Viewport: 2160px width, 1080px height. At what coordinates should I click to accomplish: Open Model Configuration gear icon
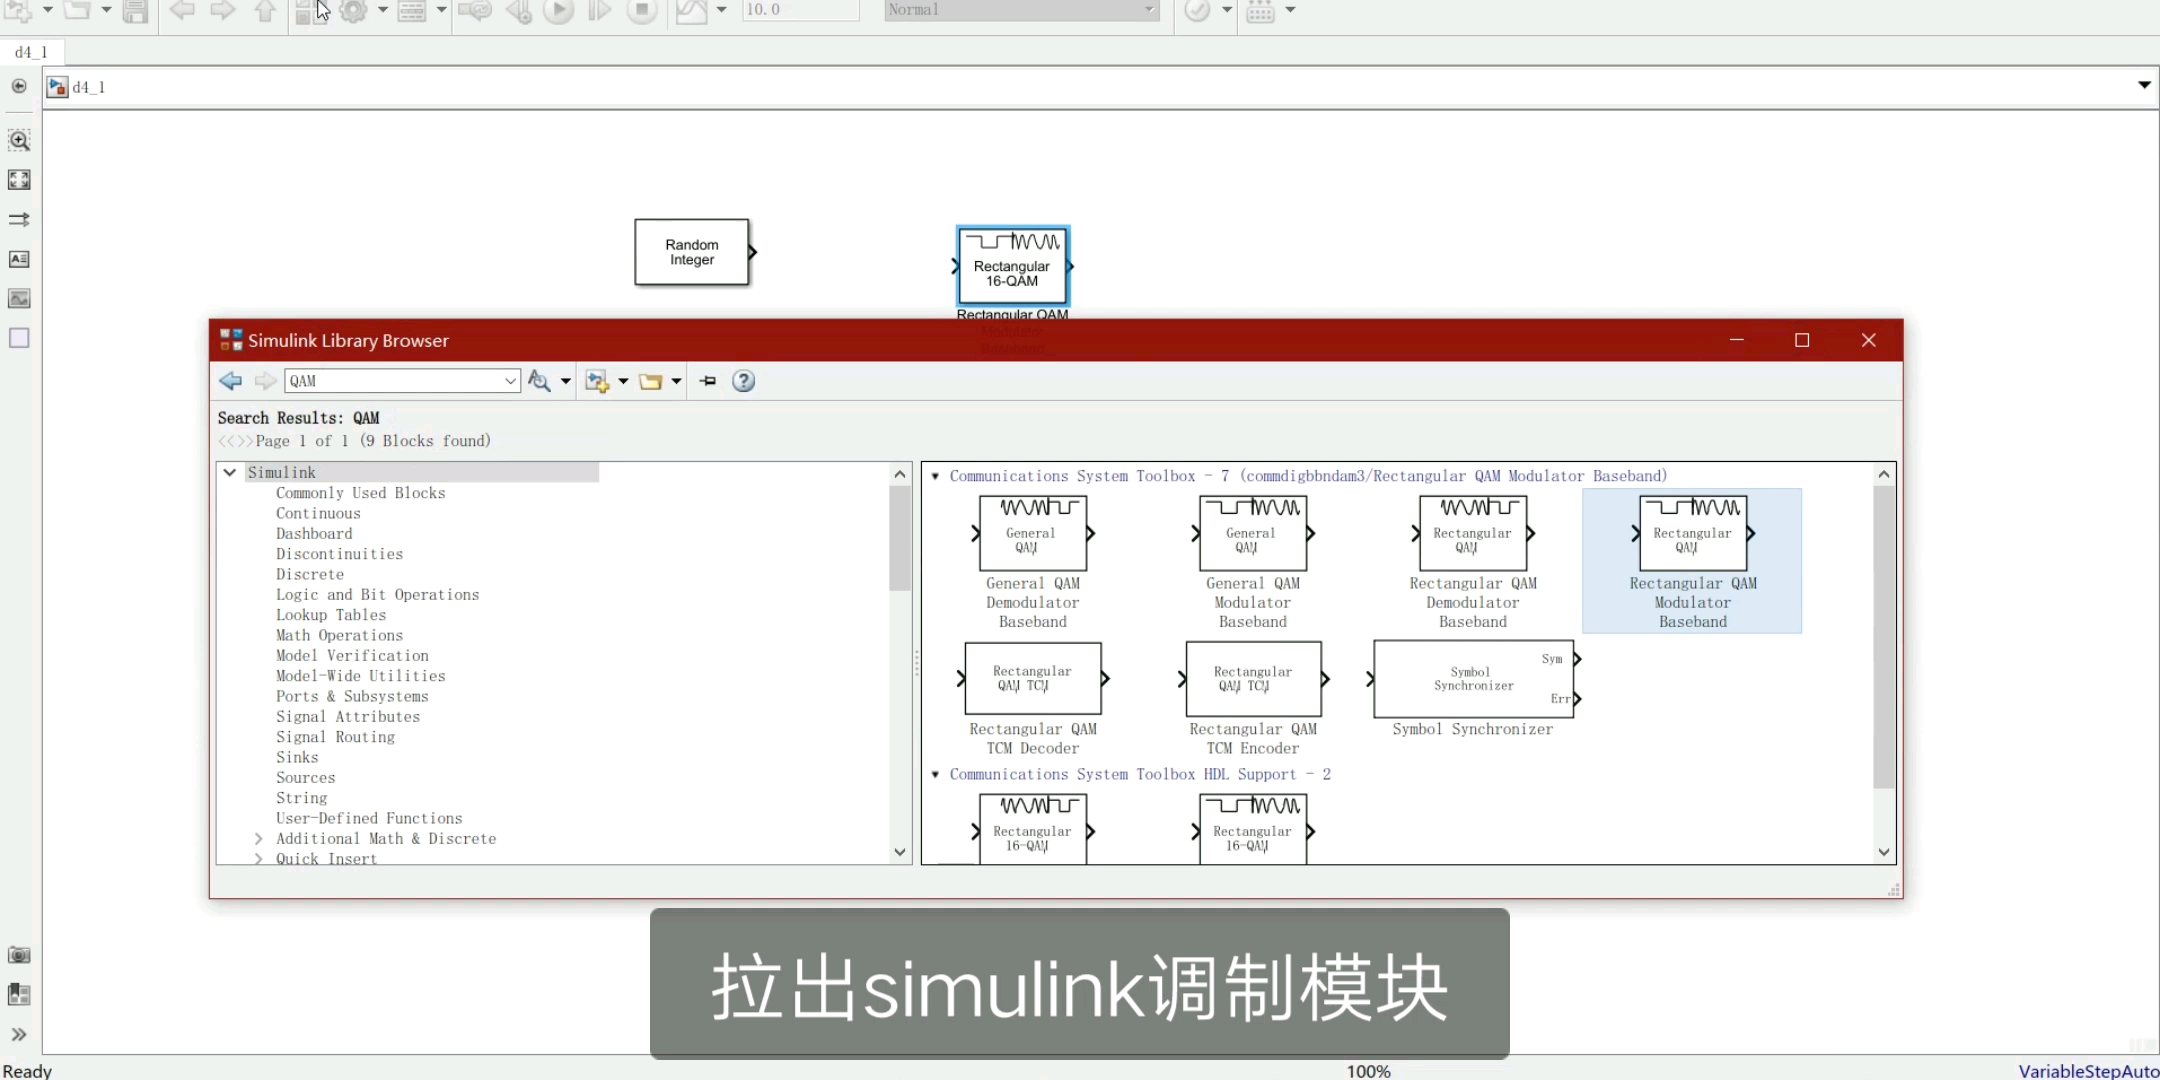pos(354,10)
